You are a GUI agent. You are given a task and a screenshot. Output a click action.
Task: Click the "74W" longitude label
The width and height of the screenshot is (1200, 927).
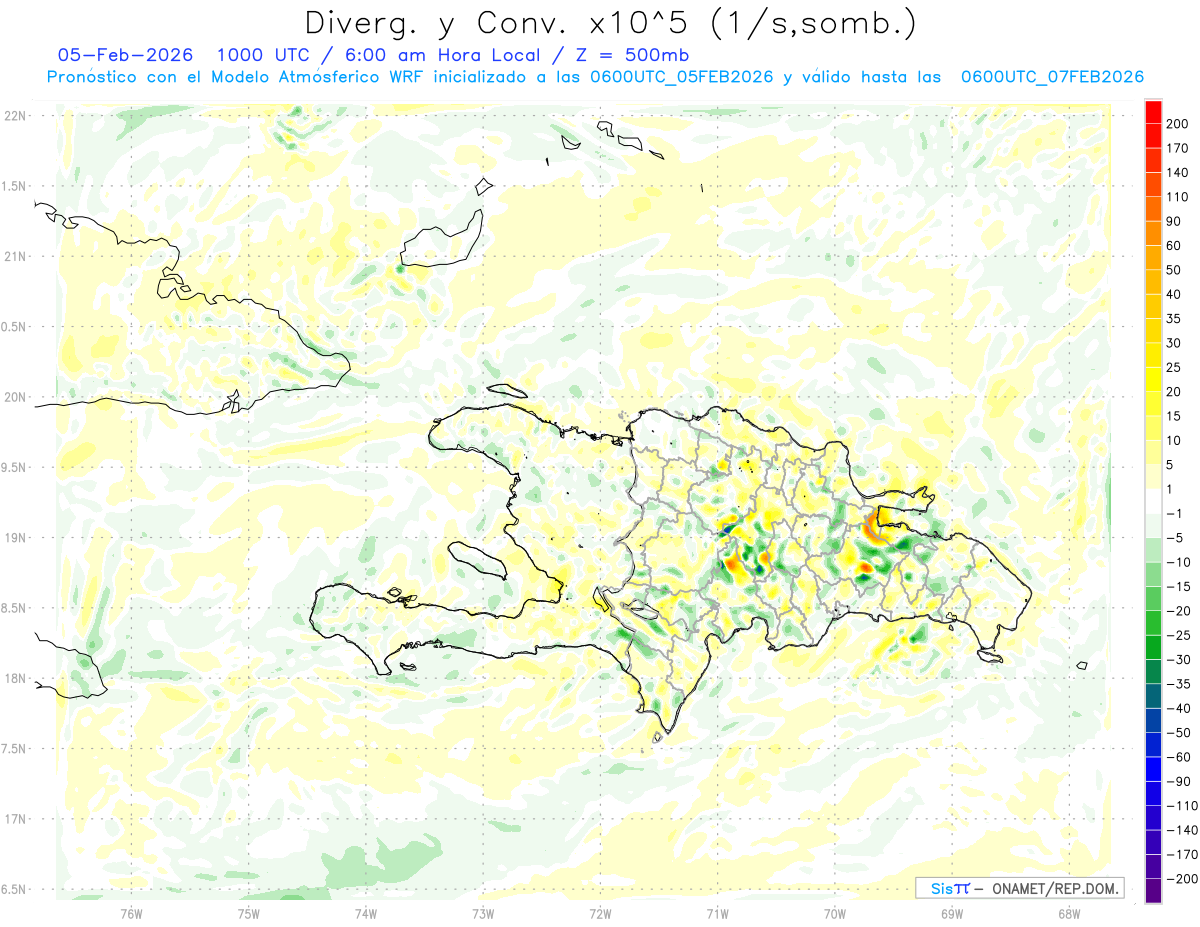click(365, 913)
